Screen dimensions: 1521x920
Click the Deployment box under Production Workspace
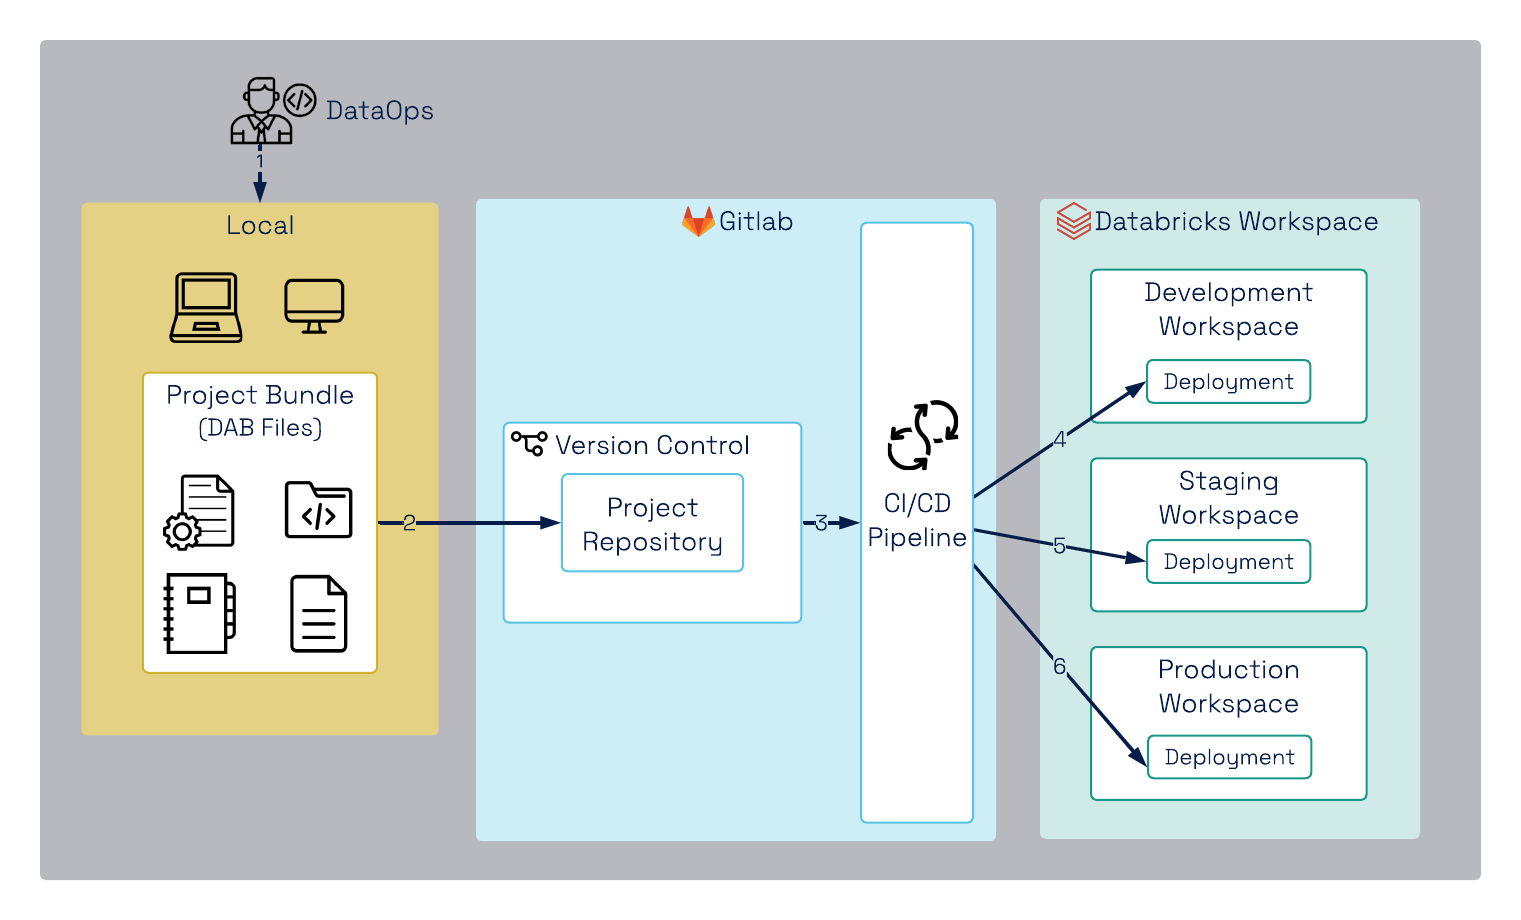tap(1229, 757)
